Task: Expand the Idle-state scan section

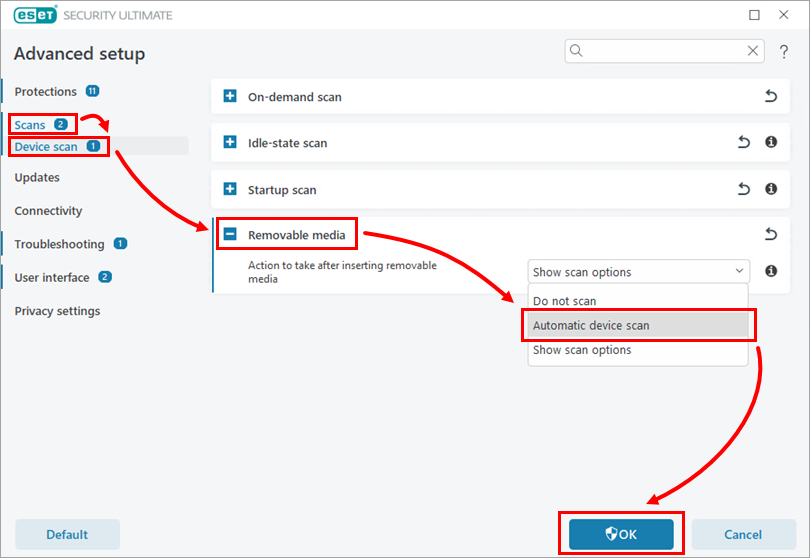Action: coord(230,143)
